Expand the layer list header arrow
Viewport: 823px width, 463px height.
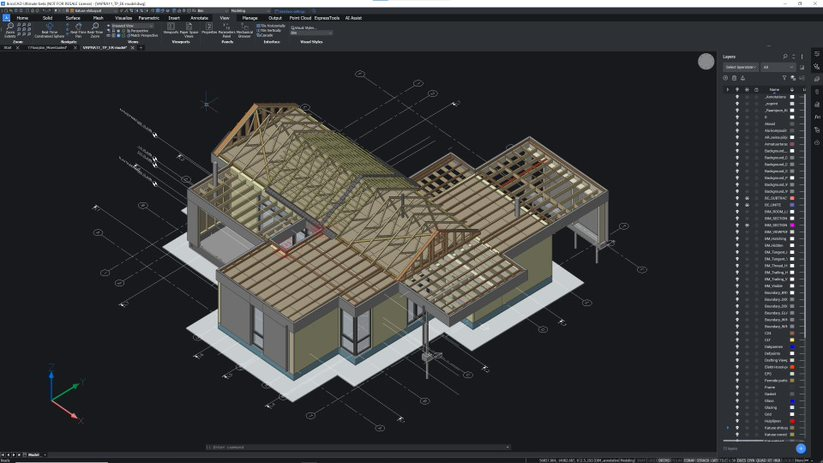727,90
